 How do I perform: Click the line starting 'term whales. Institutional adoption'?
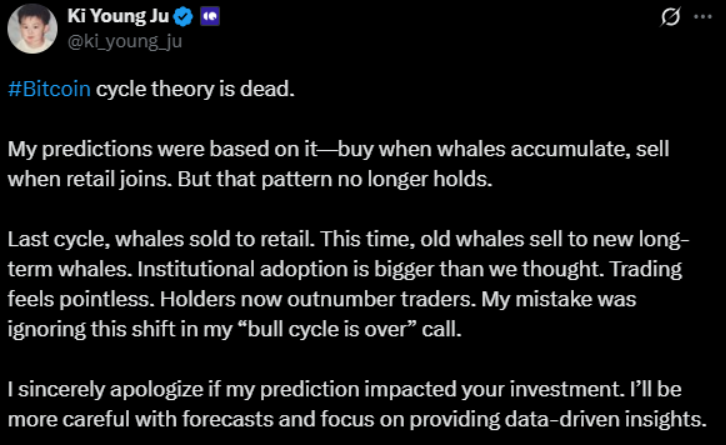pyautogui.click(x=345, y=269)
